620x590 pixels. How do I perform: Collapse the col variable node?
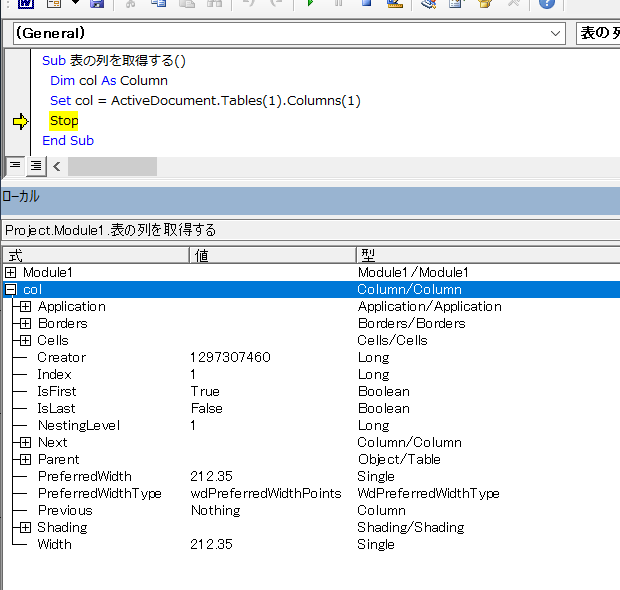pos(11,289)
